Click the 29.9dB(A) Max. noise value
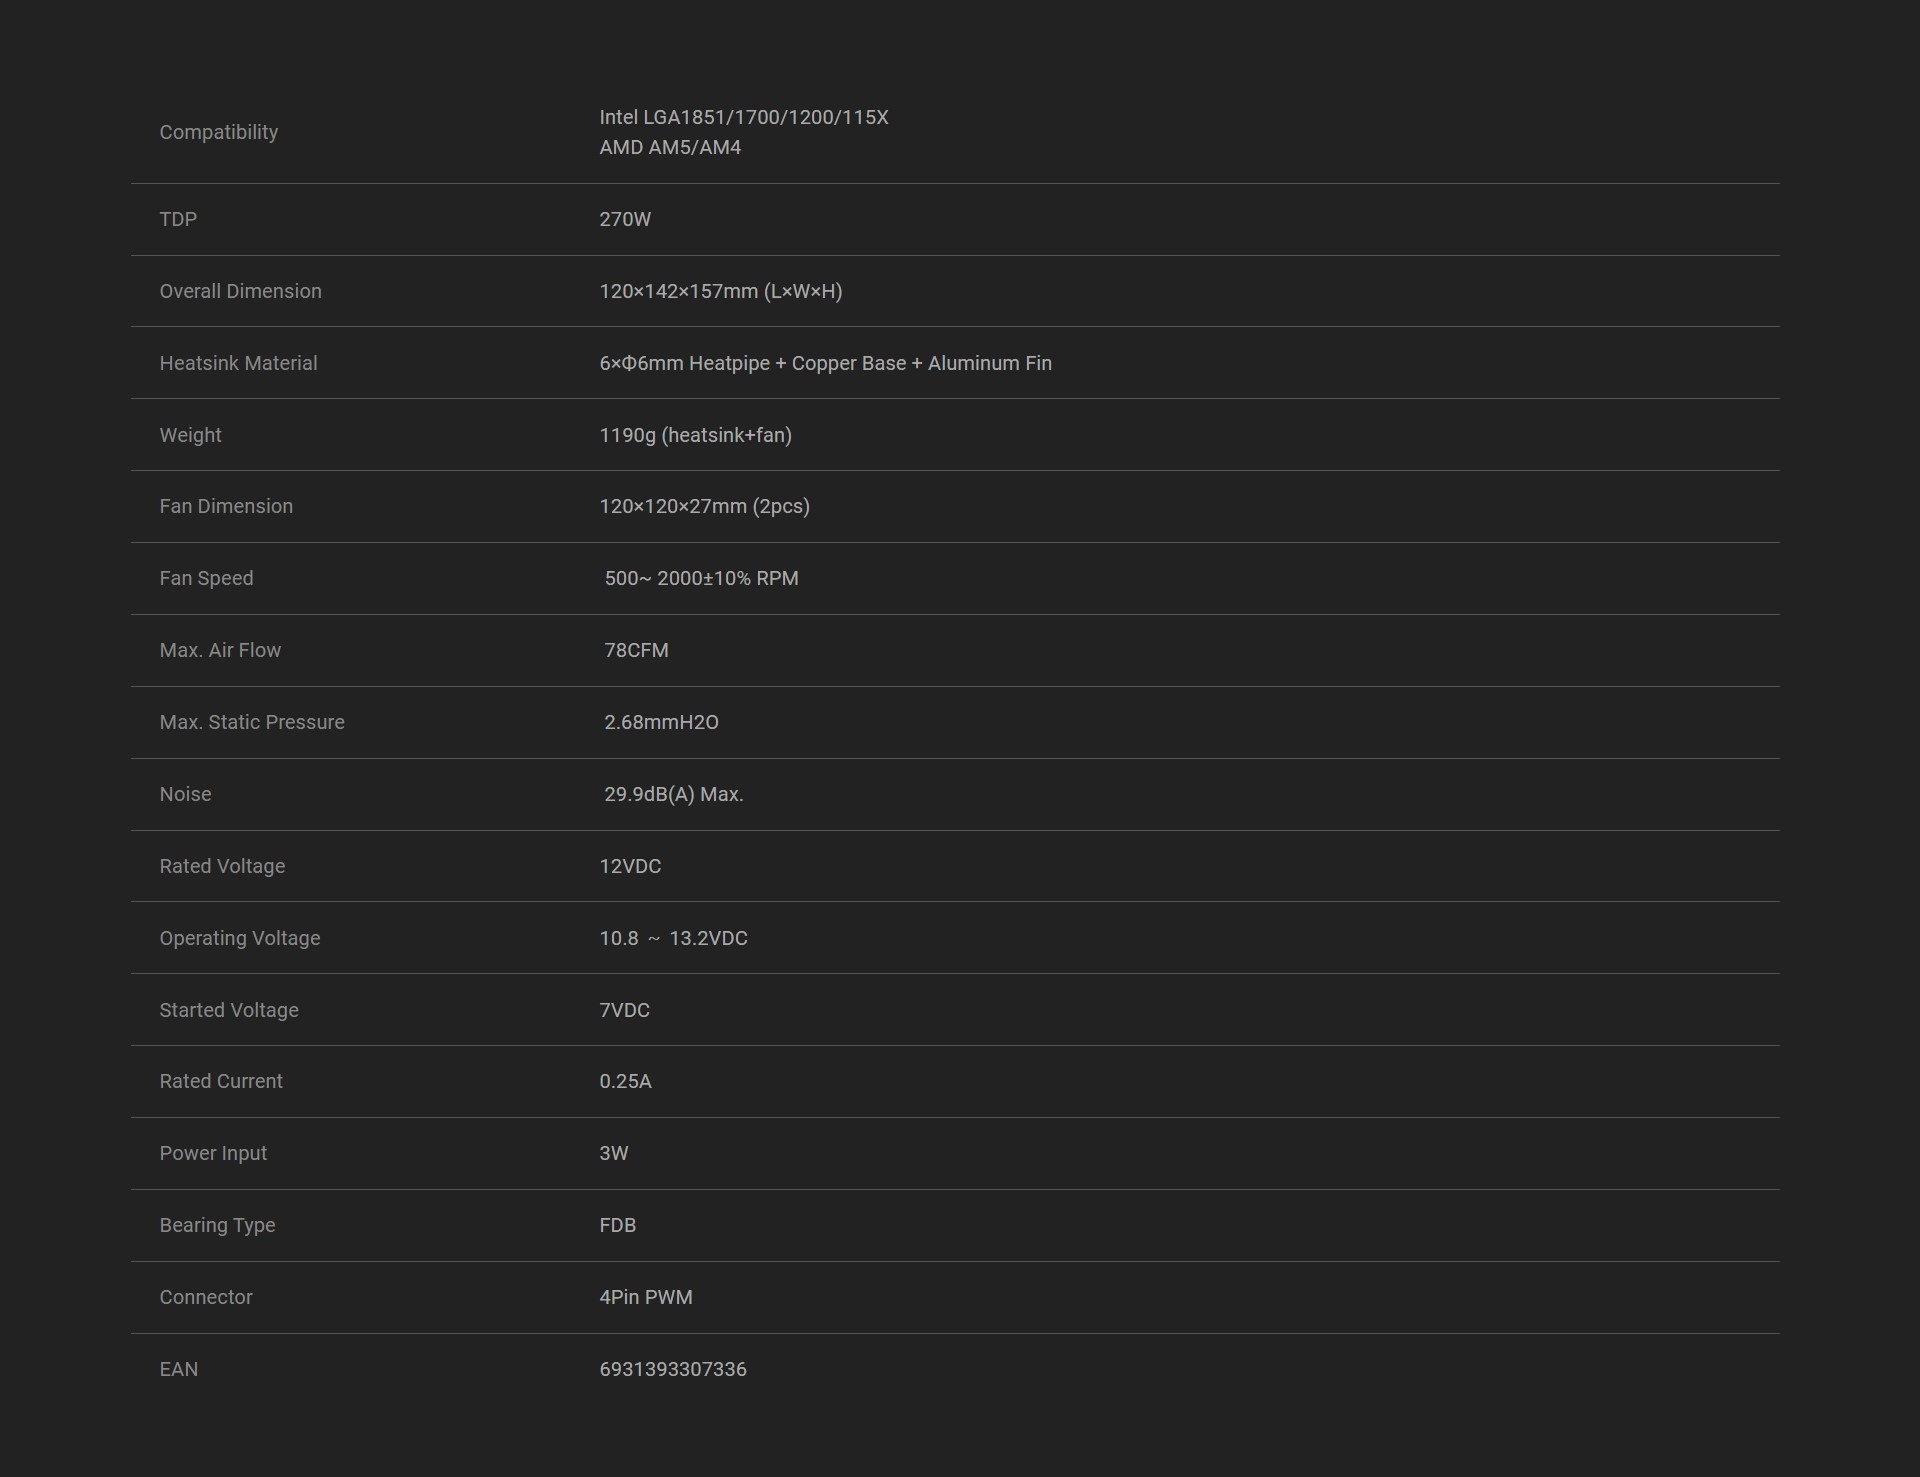Screen dimensions: 1920x1477 pyautogui.click(x=672, y=794)
